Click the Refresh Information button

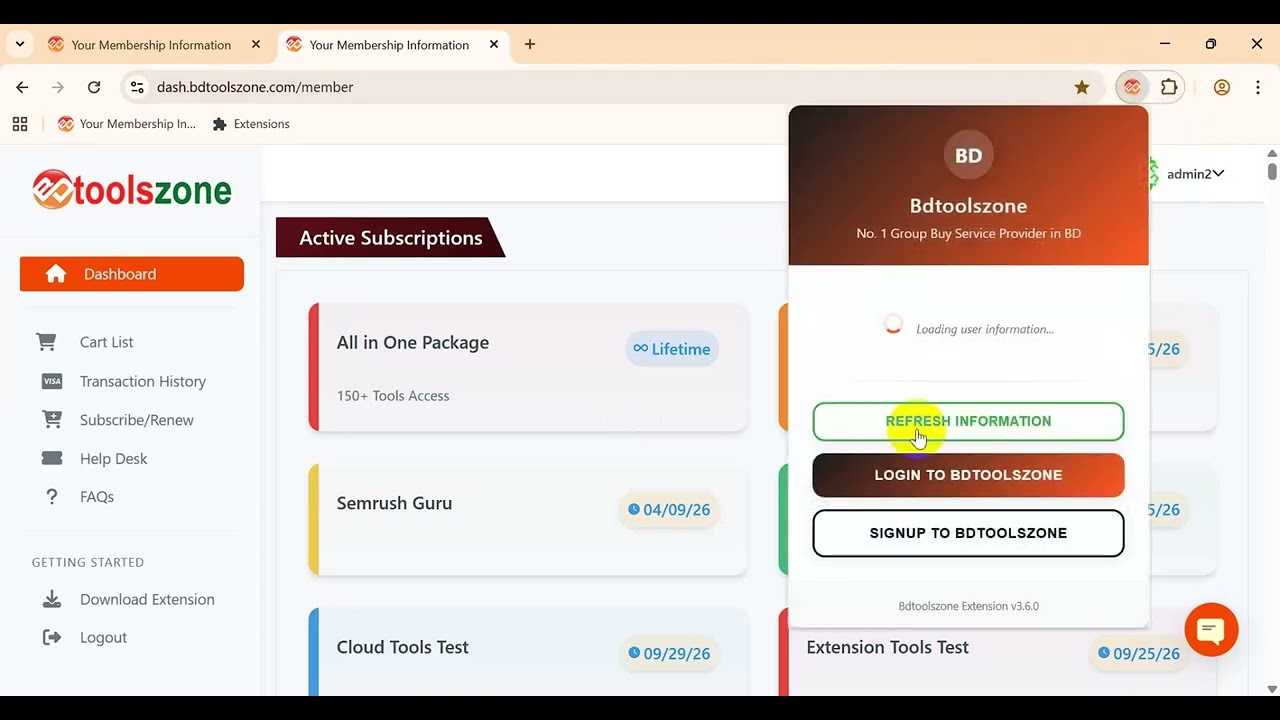pos(968,421)
